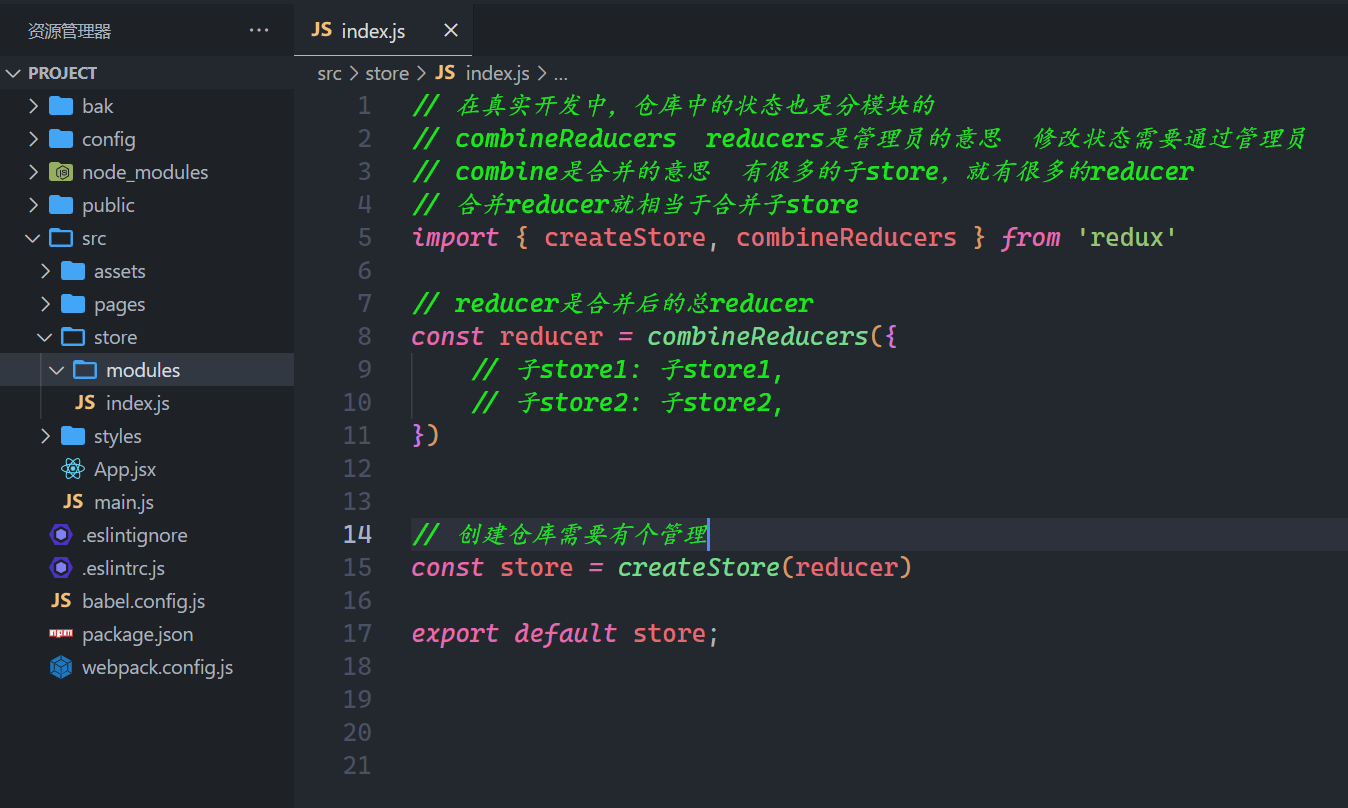Click the 子store1 comment line

627,369
